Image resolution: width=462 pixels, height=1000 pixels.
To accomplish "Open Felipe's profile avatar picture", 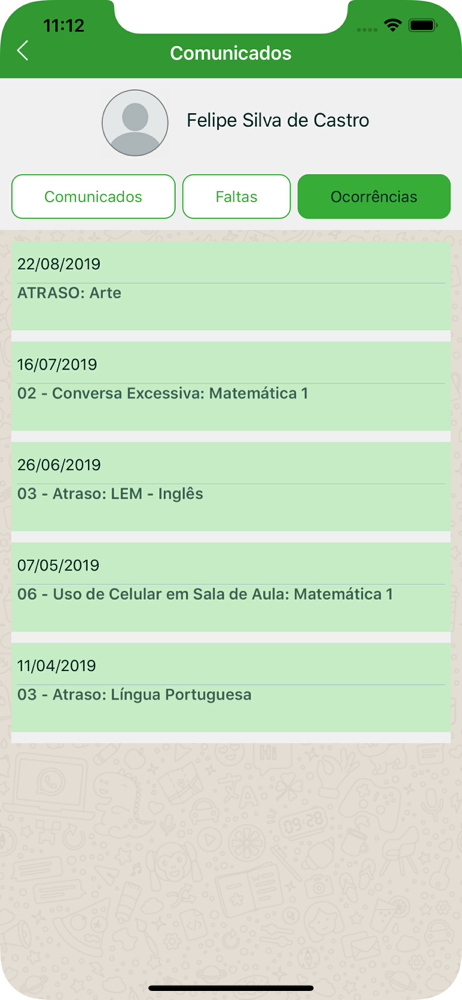I will [135, 122].
